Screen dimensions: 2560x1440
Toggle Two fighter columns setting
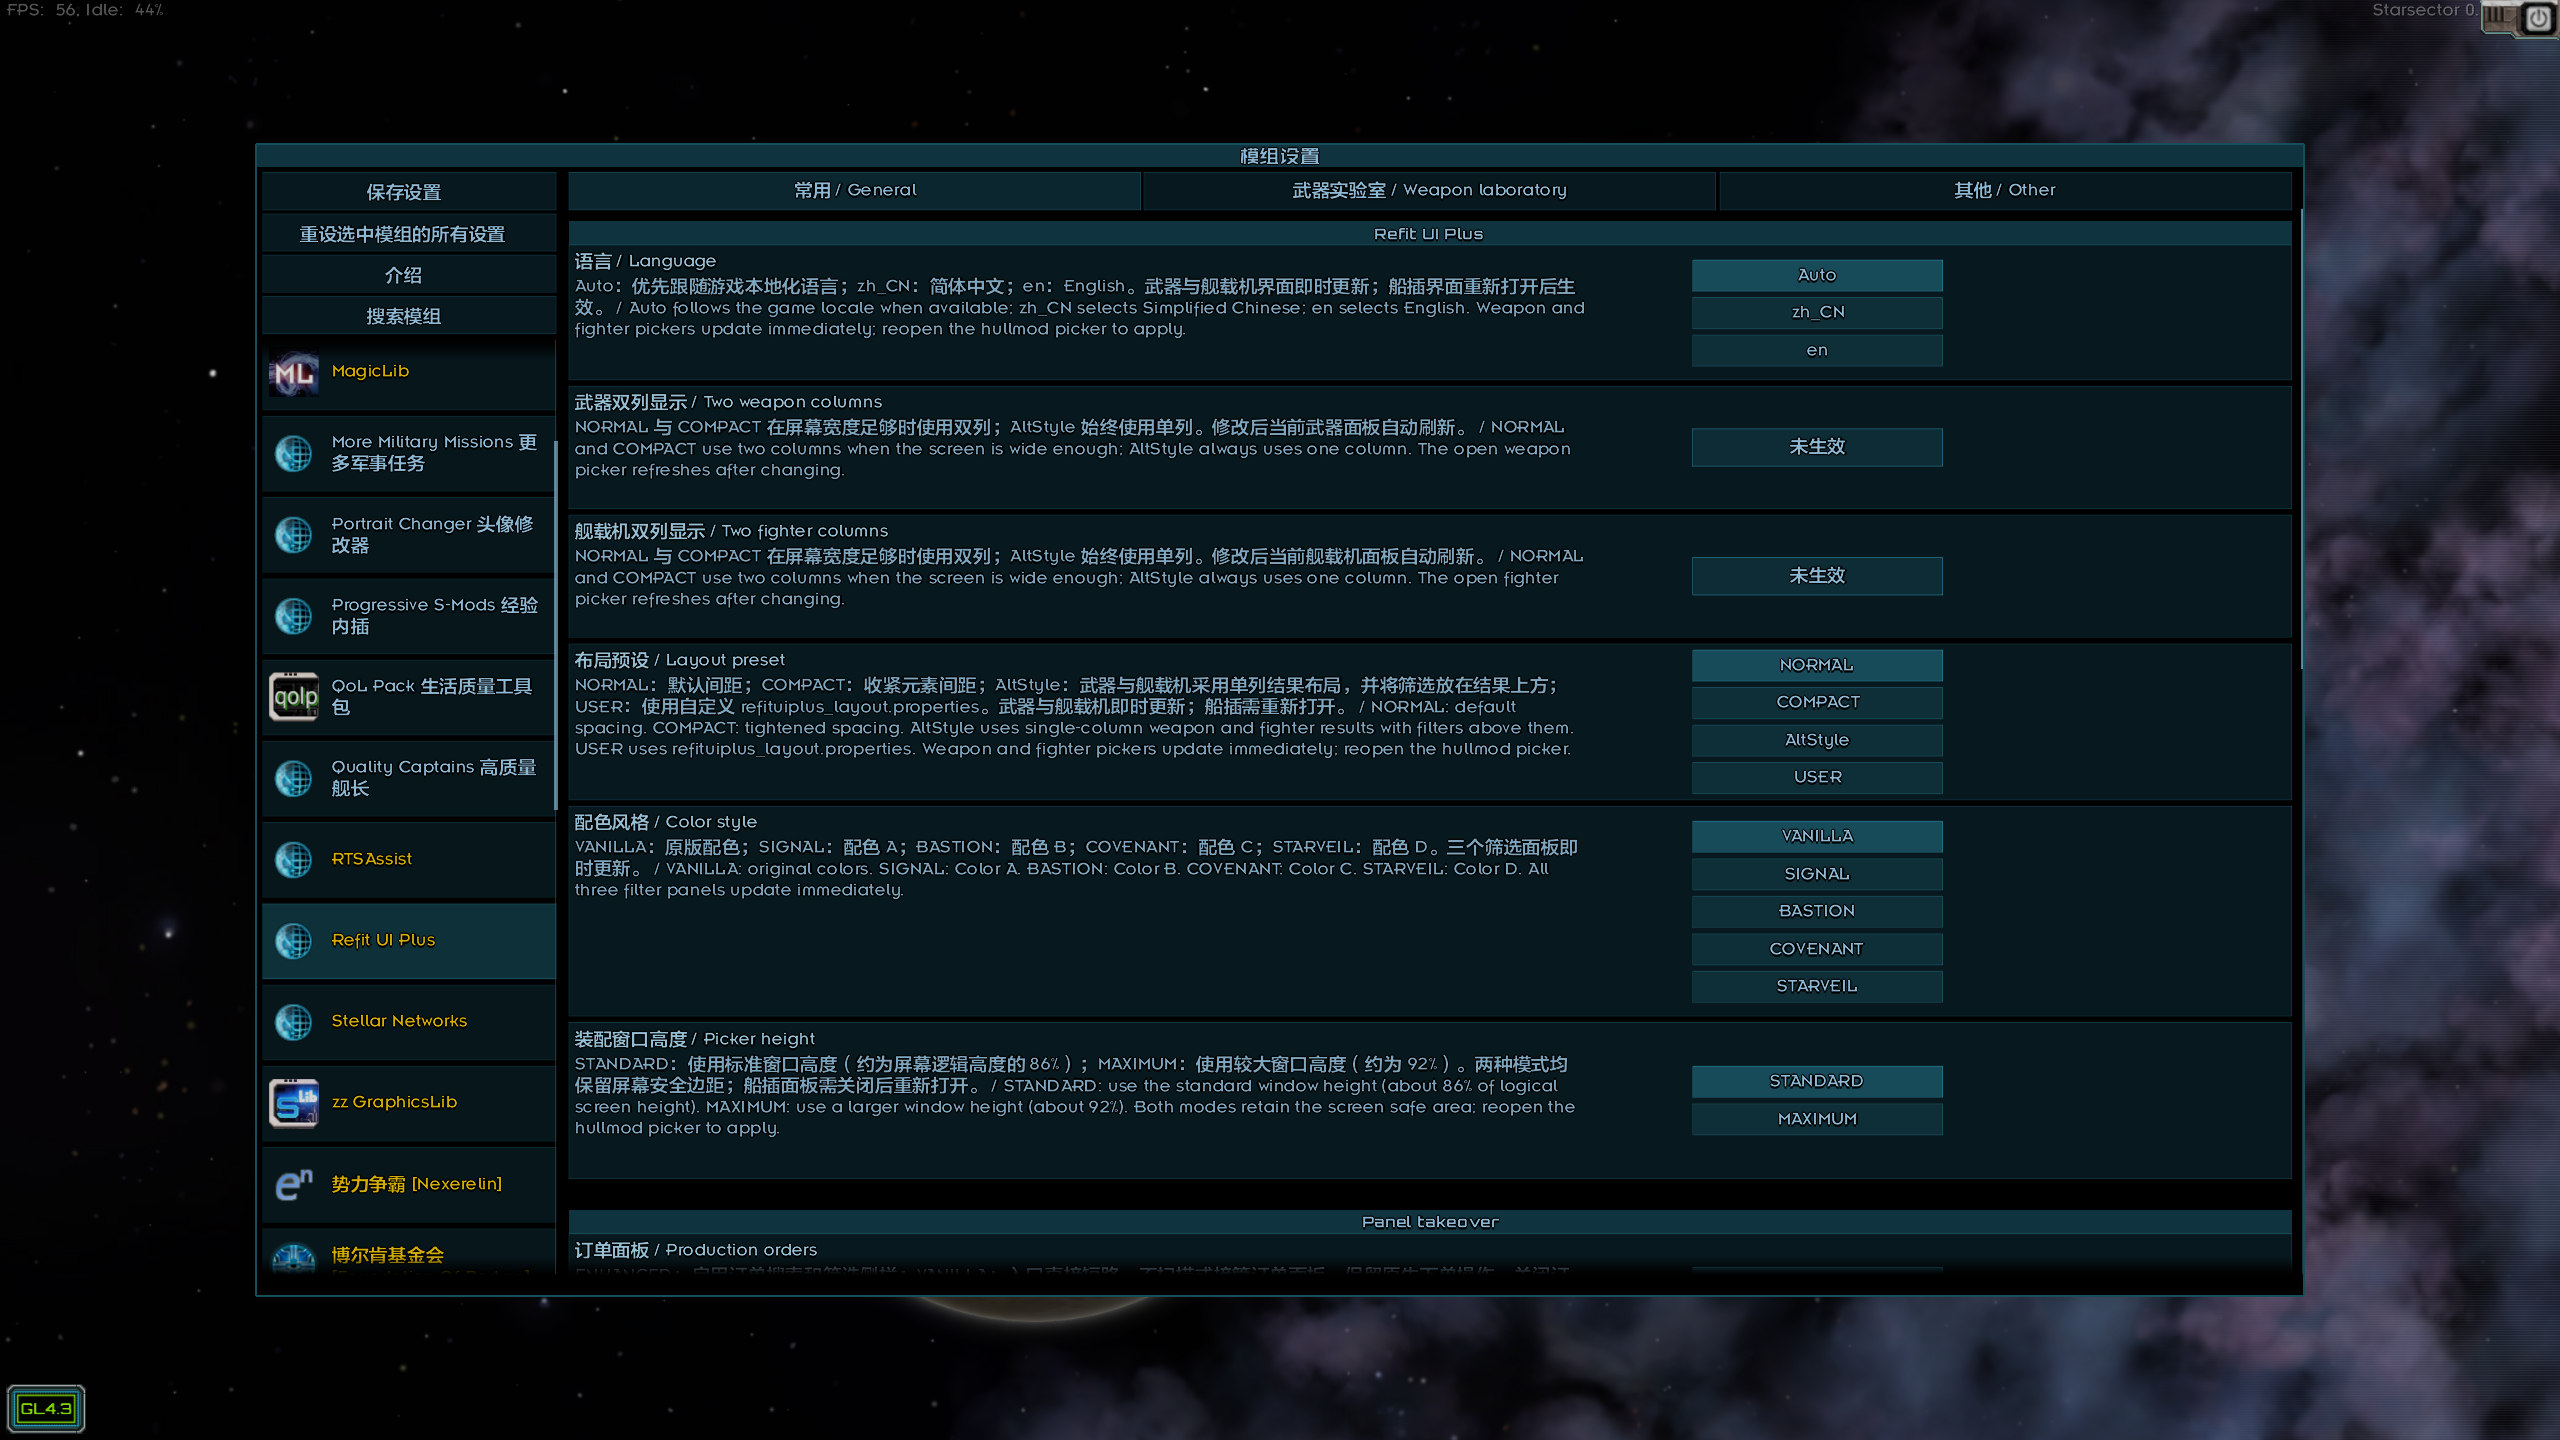click(x=1817, y=576)
